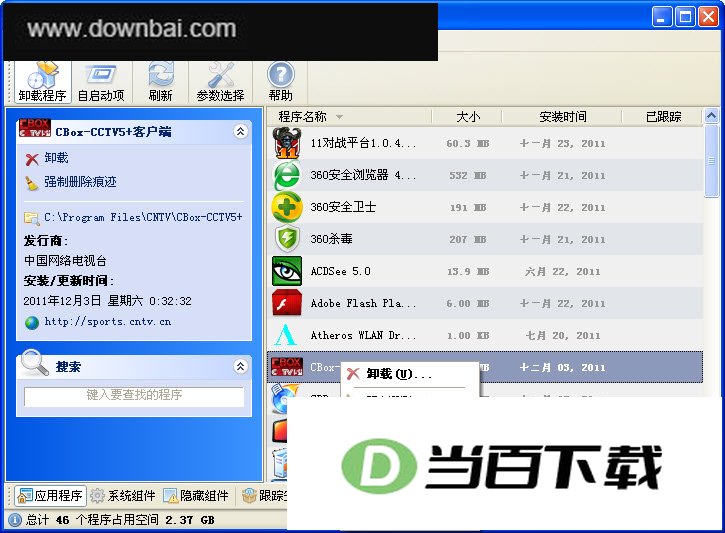
Task: Select the 360安全卫士 row name
Action: tap(343, 207)
